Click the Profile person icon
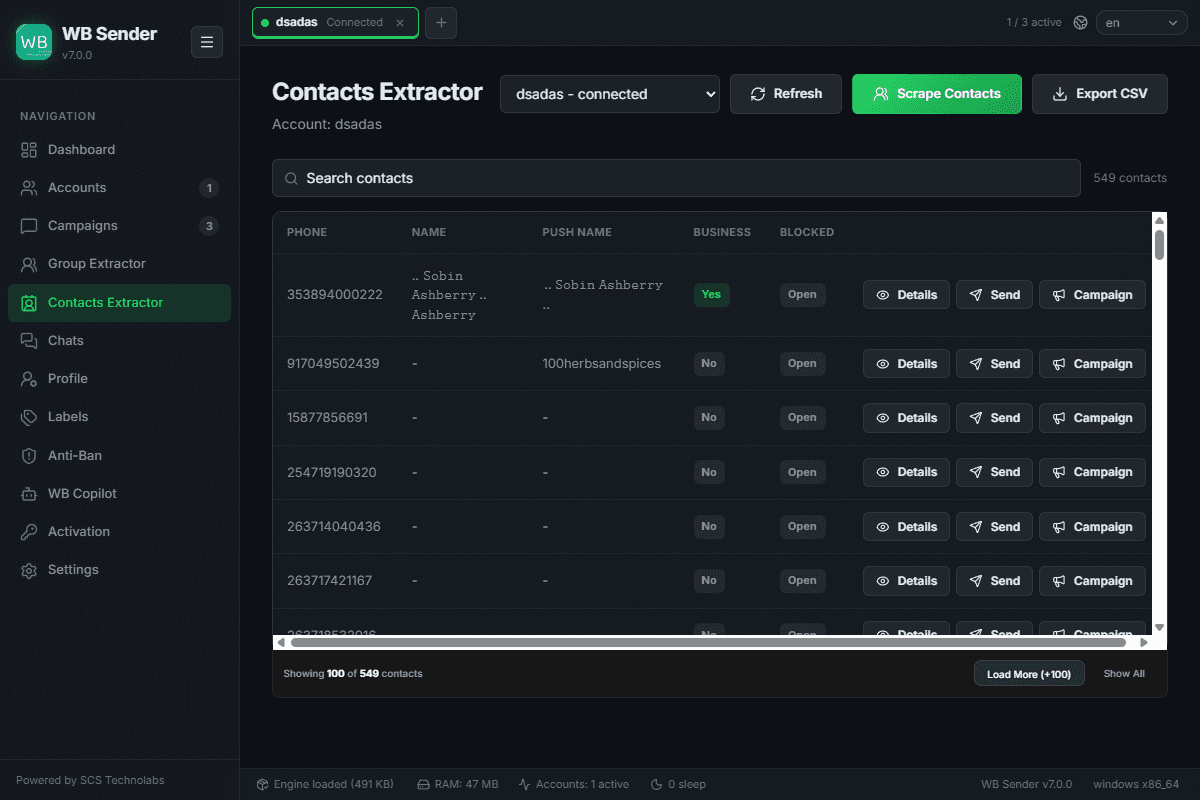 pos(29,379)
